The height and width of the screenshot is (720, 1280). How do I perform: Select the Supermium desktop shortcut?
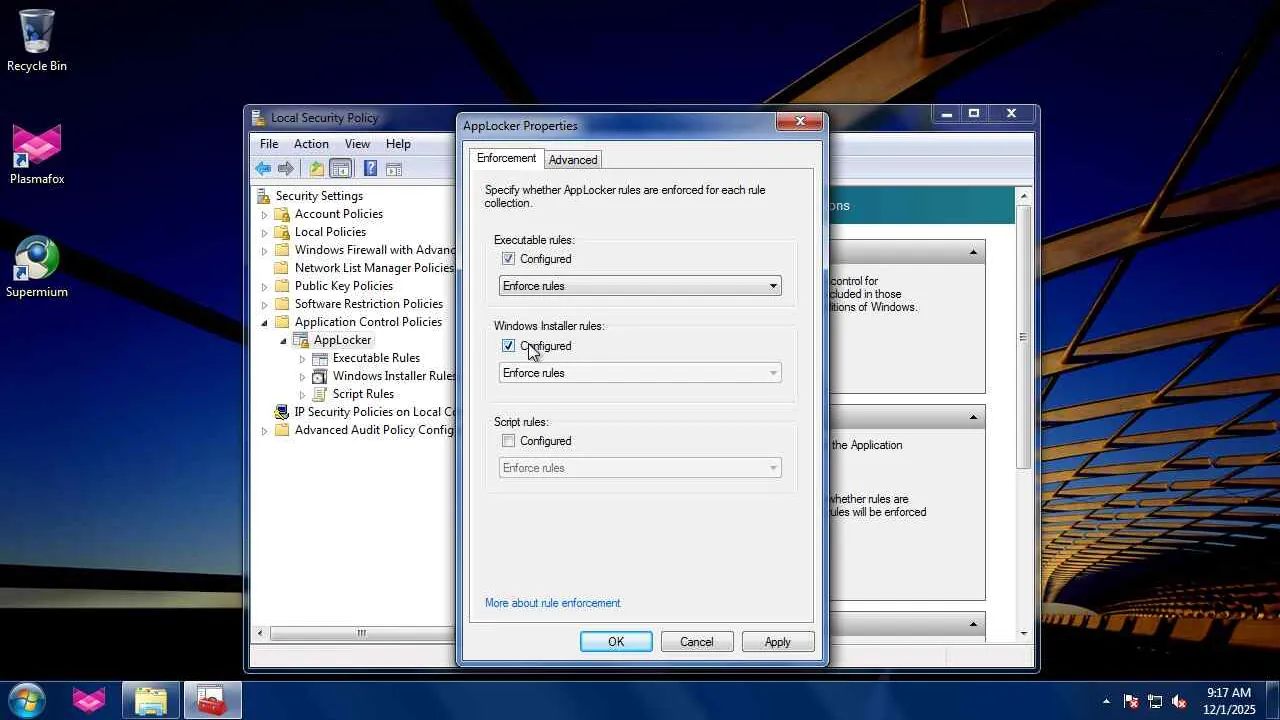click(37, 268)
